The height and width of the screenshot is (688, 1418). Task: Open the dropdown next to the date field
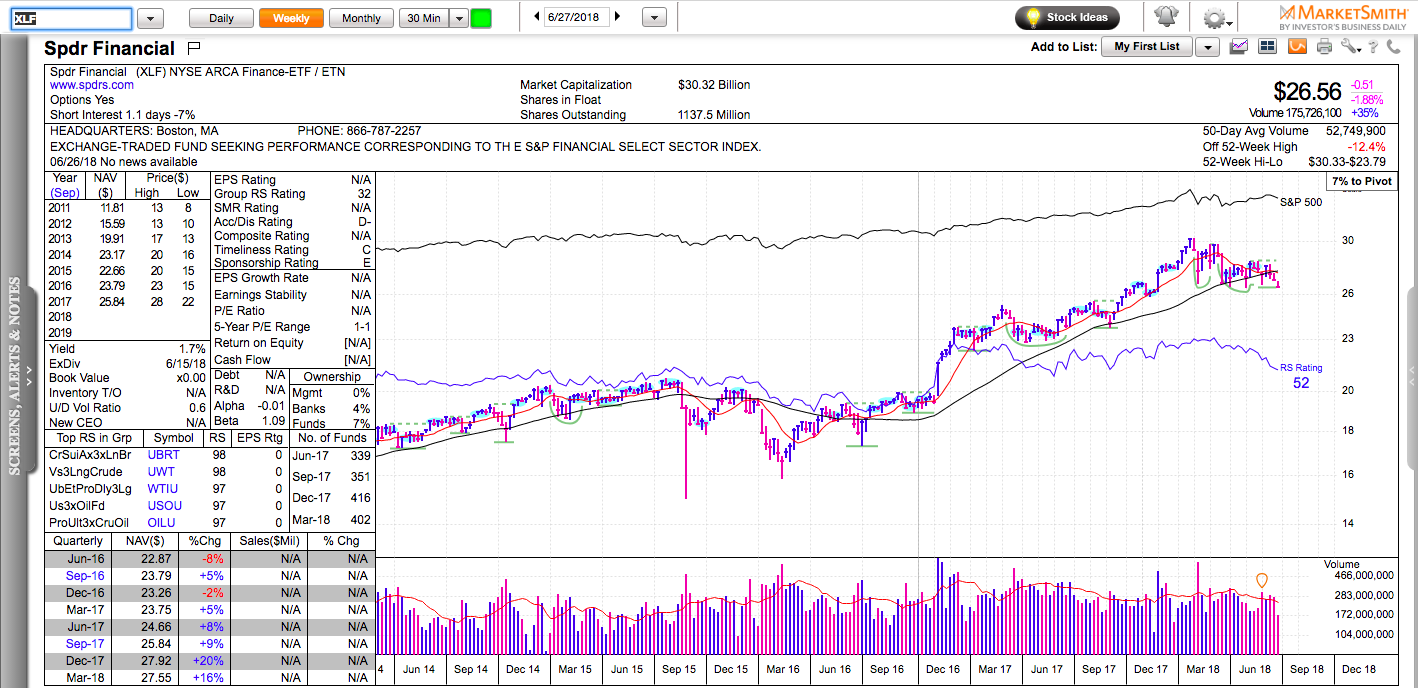click(x=654, y=18)
